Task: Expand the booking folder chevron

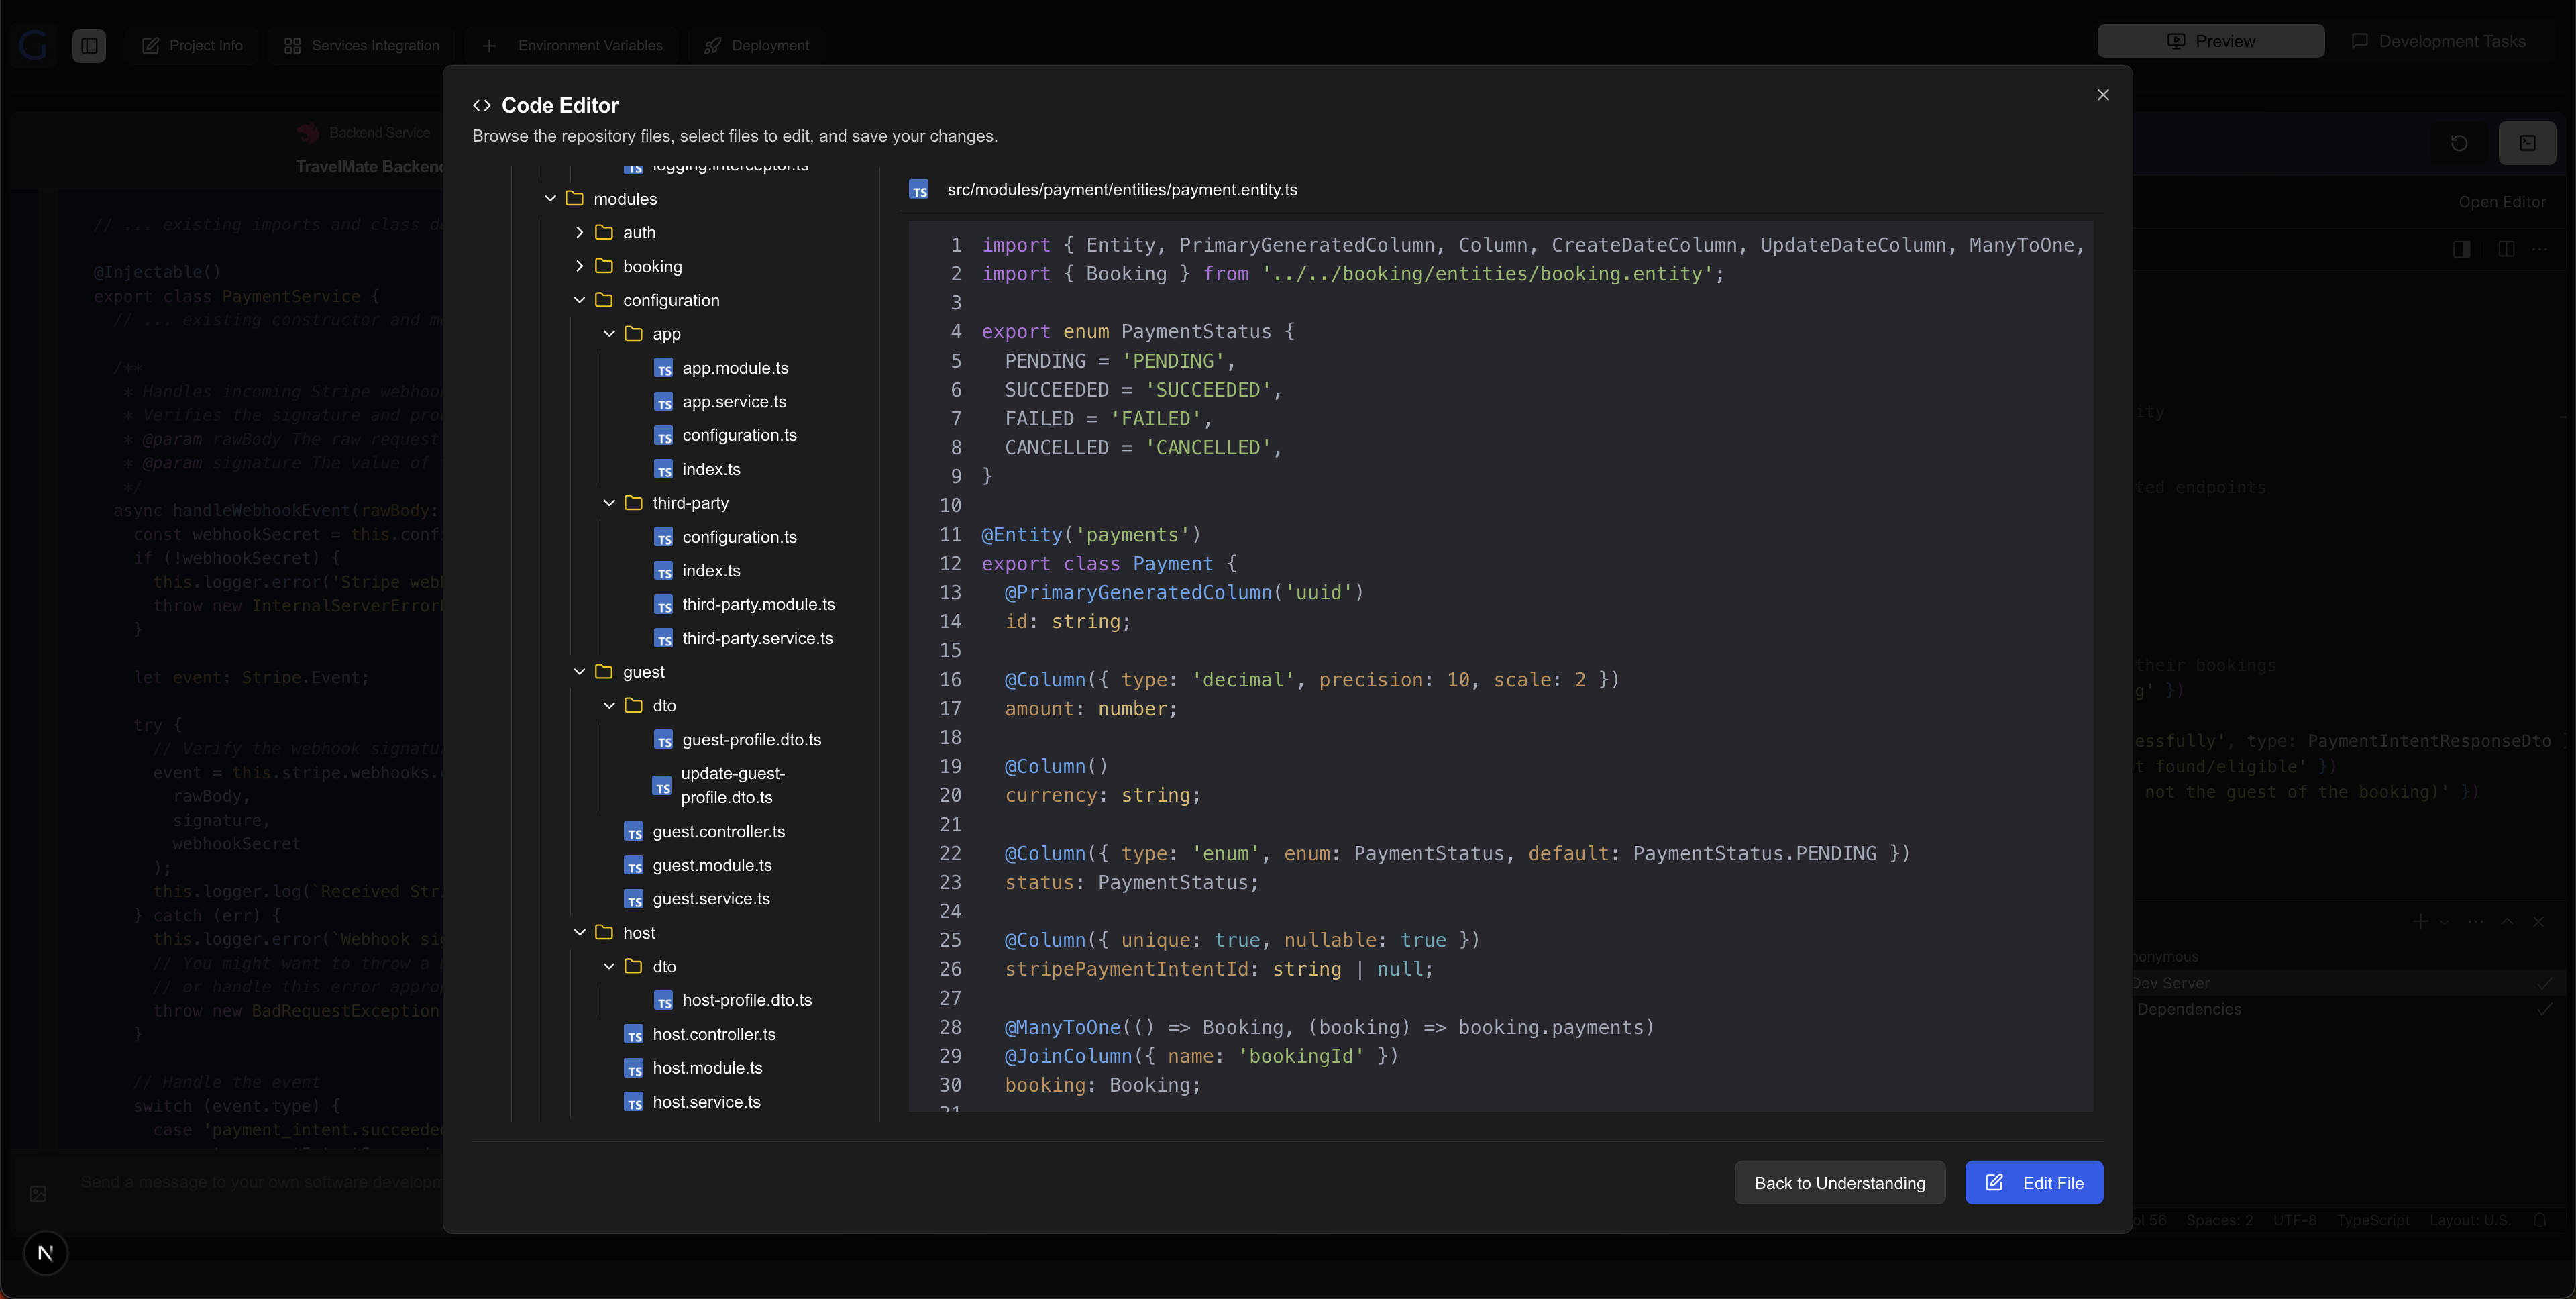Action: click(x=579, y=266)
